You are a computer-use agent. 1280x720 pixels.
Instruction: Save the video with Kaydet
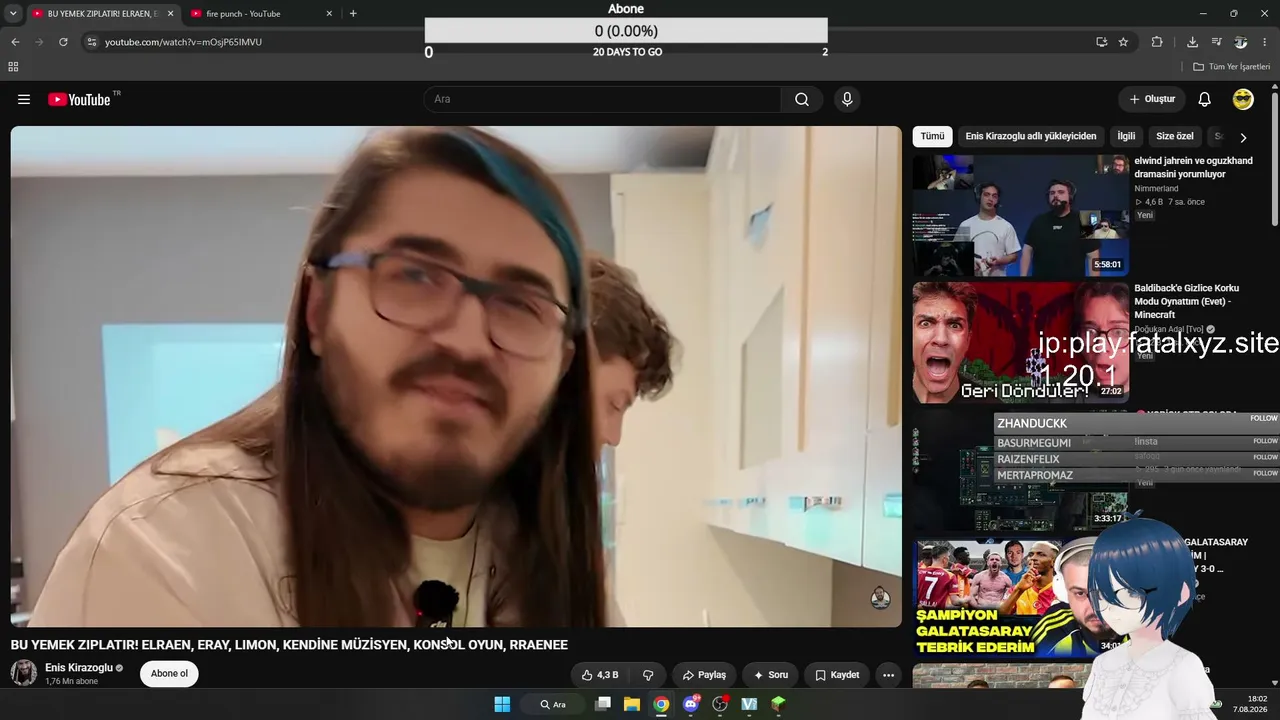coord(837,675)
